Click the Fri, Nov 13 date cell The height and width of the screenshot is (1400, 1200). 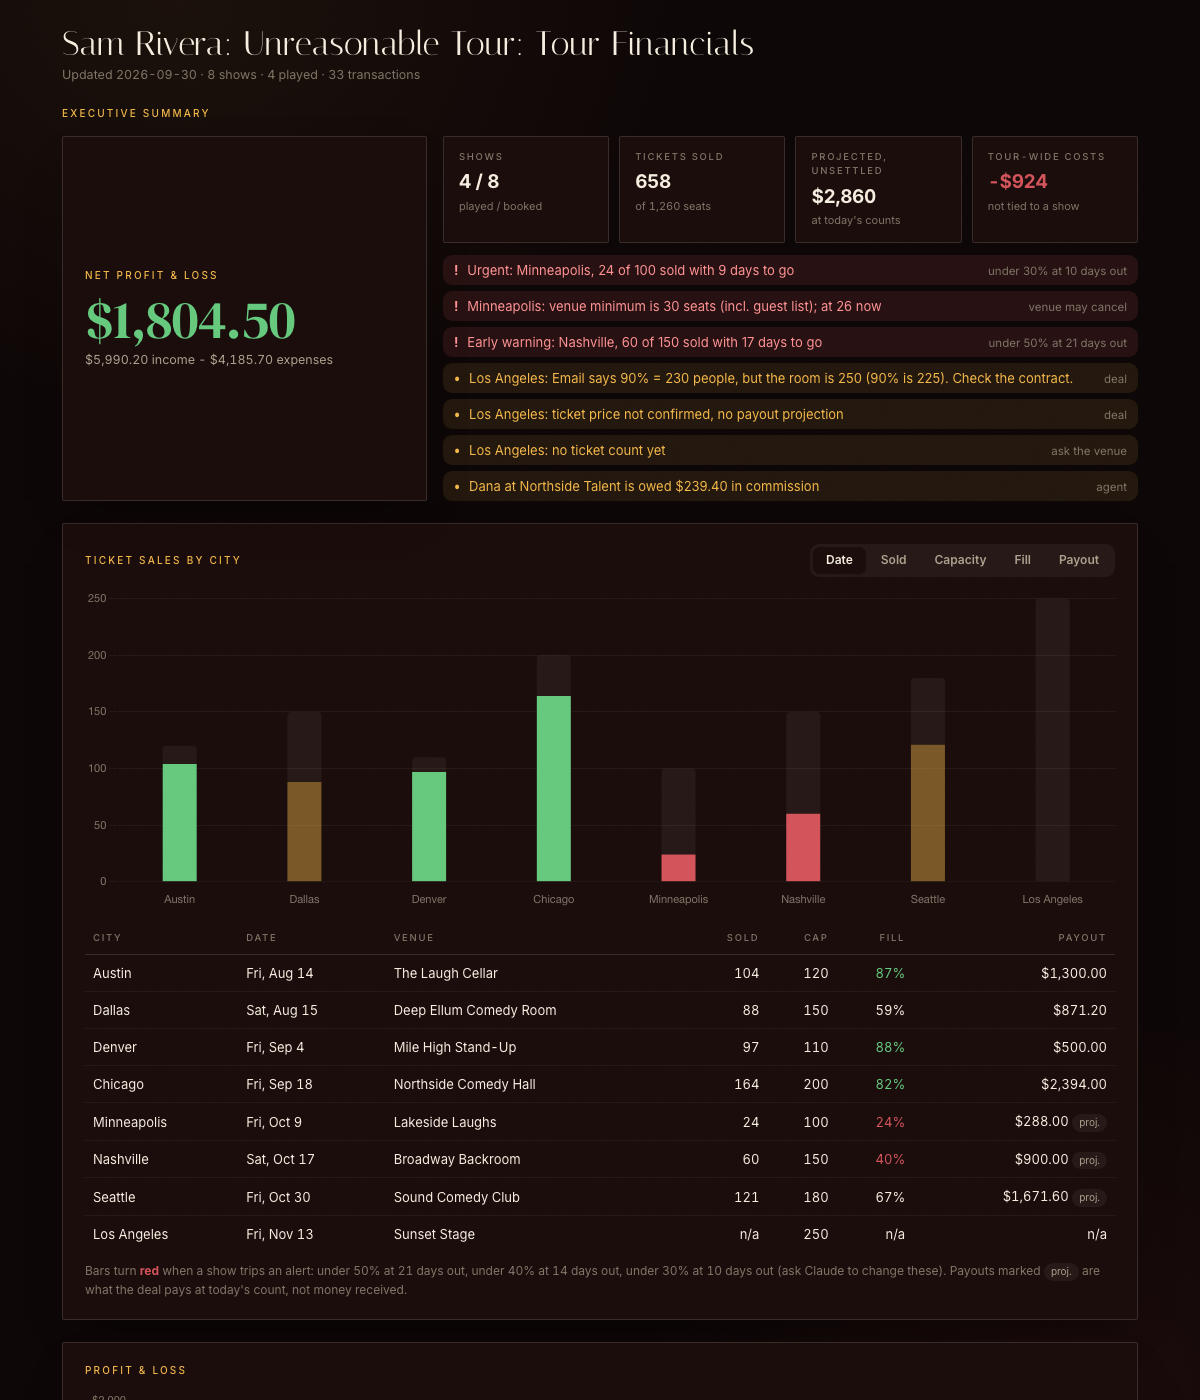(280, 1234)
